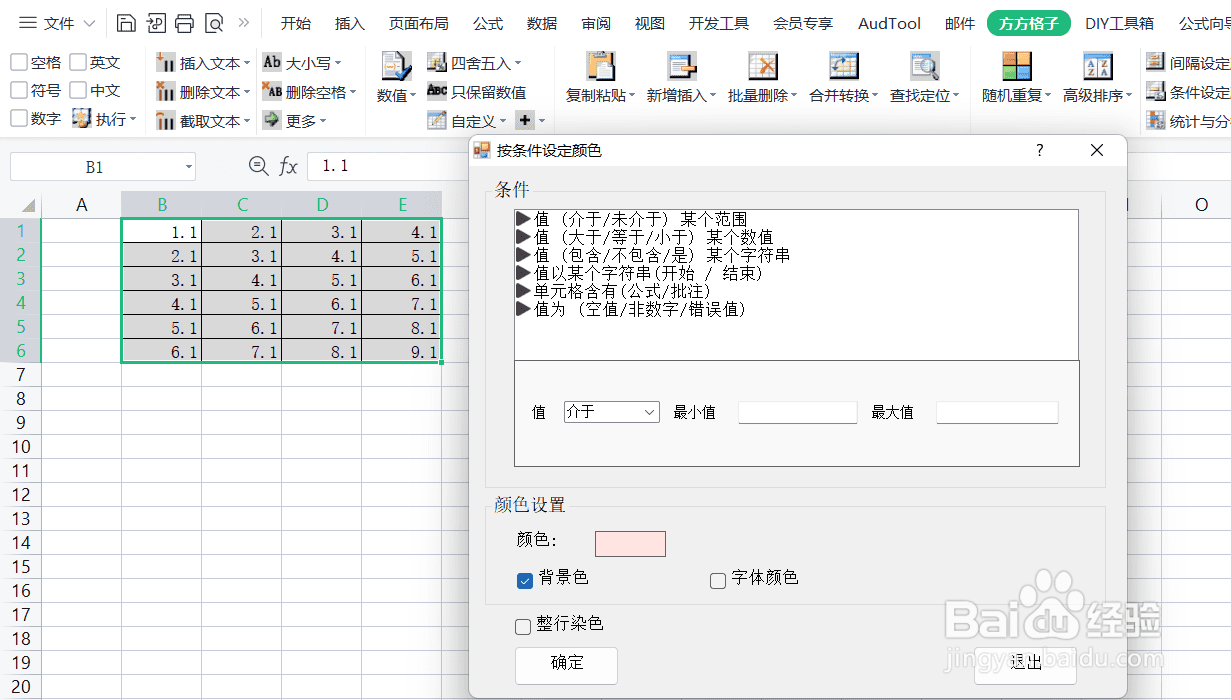
Task: Toggle the 数字 checkbox
Action: pyautogui.click(x=19, y=118)
